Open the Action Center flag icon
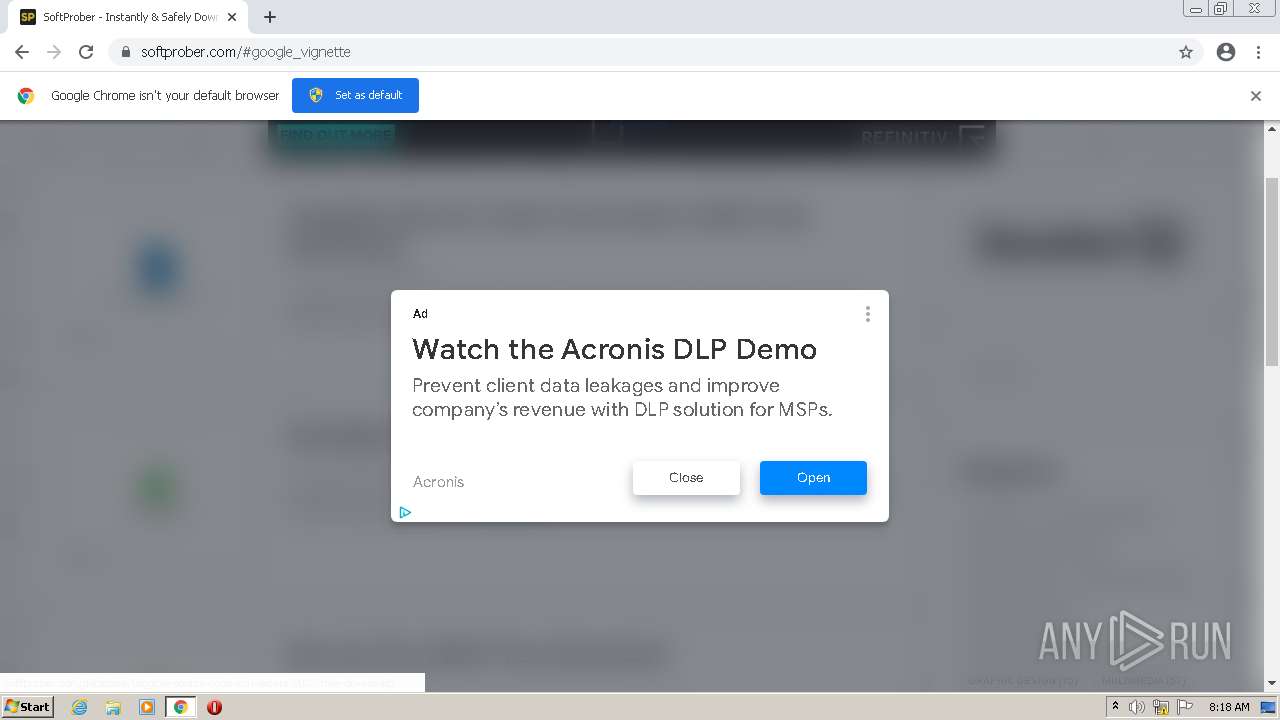This screenshot has width=1280, height=720. coord(1185,707)
